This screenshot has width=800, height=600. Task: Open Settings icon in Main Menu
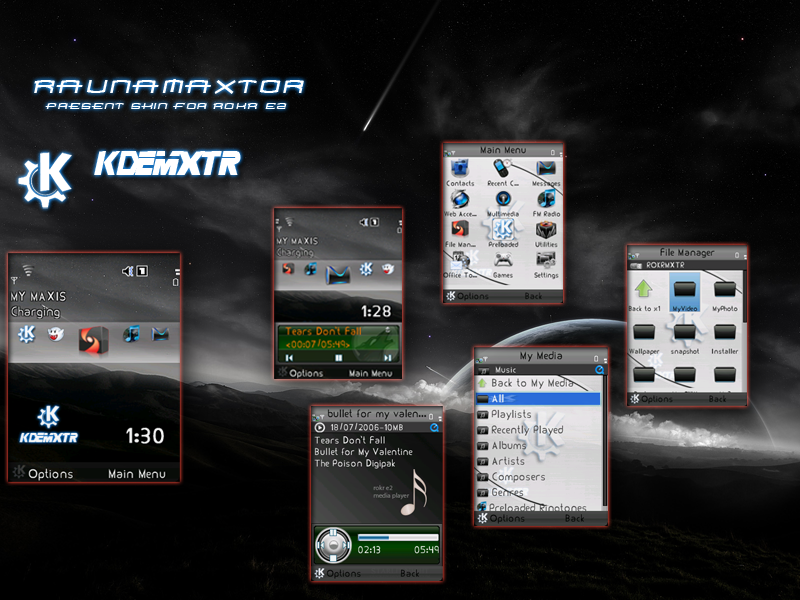(546, 261)
